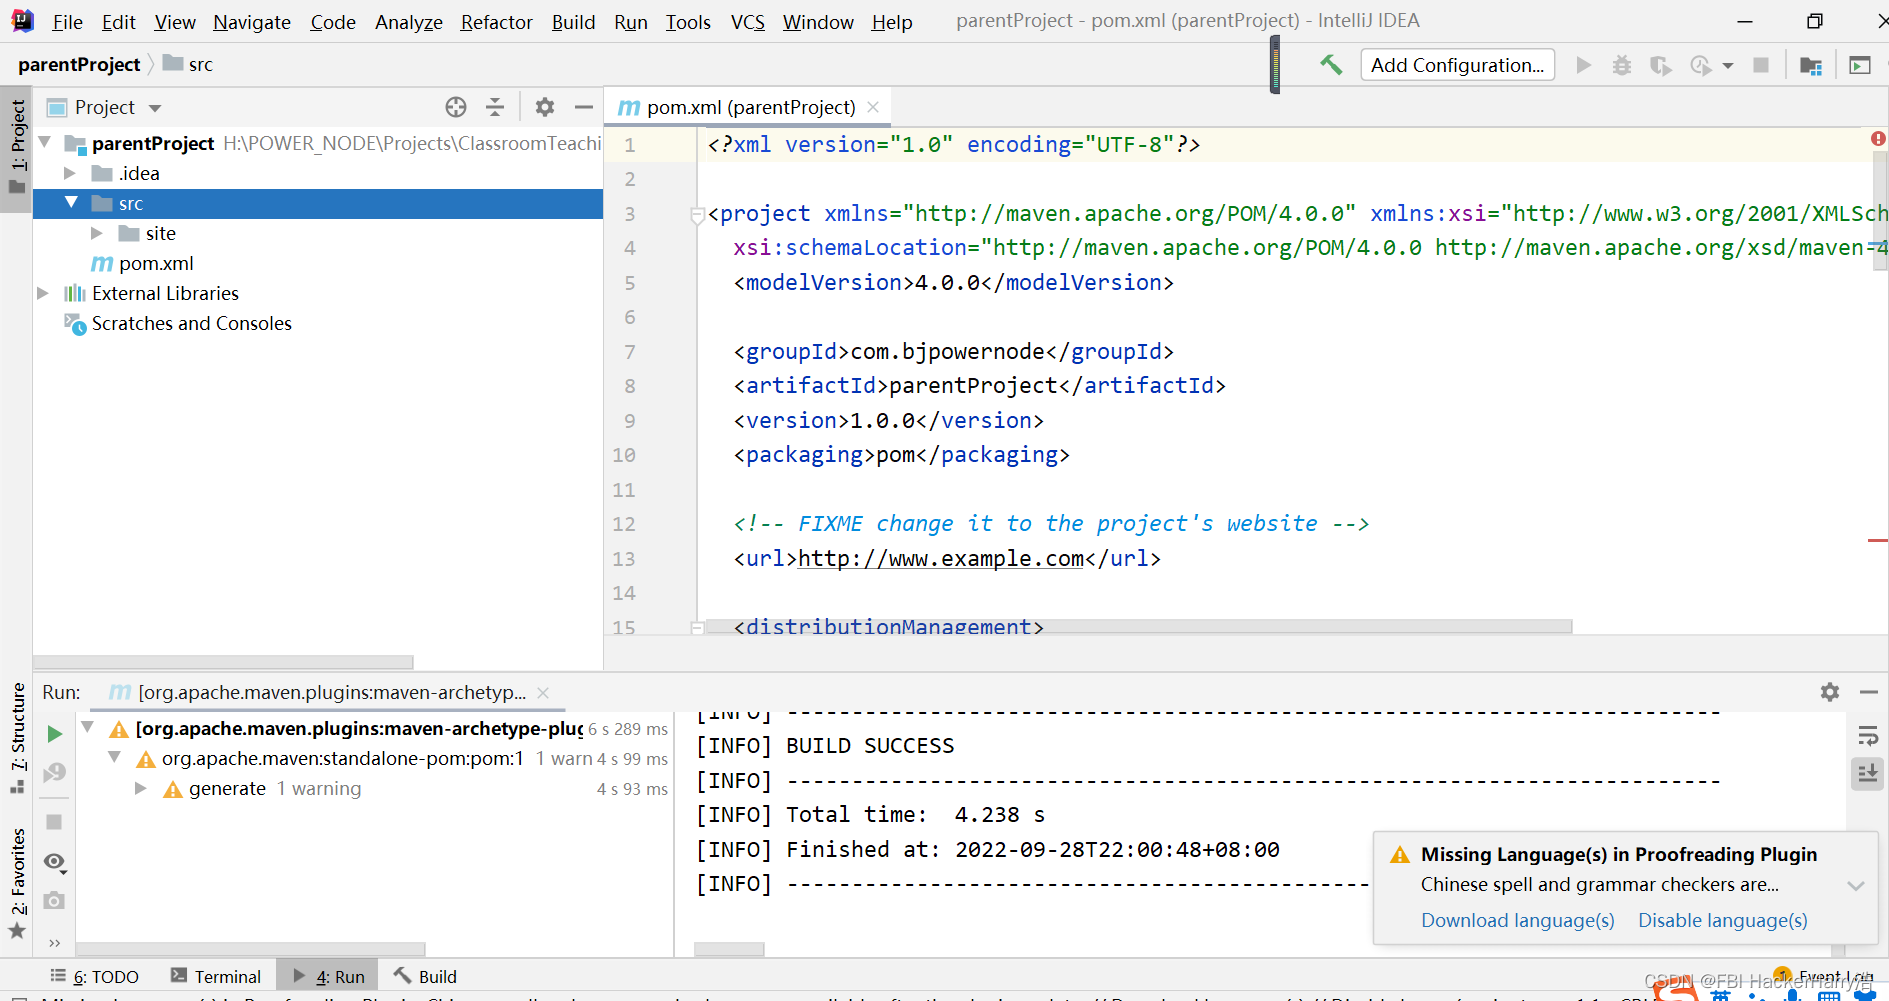Click the green Rerun icon in Run panel
Viewport: 1889px width, 1001px height.
(55, 734)
